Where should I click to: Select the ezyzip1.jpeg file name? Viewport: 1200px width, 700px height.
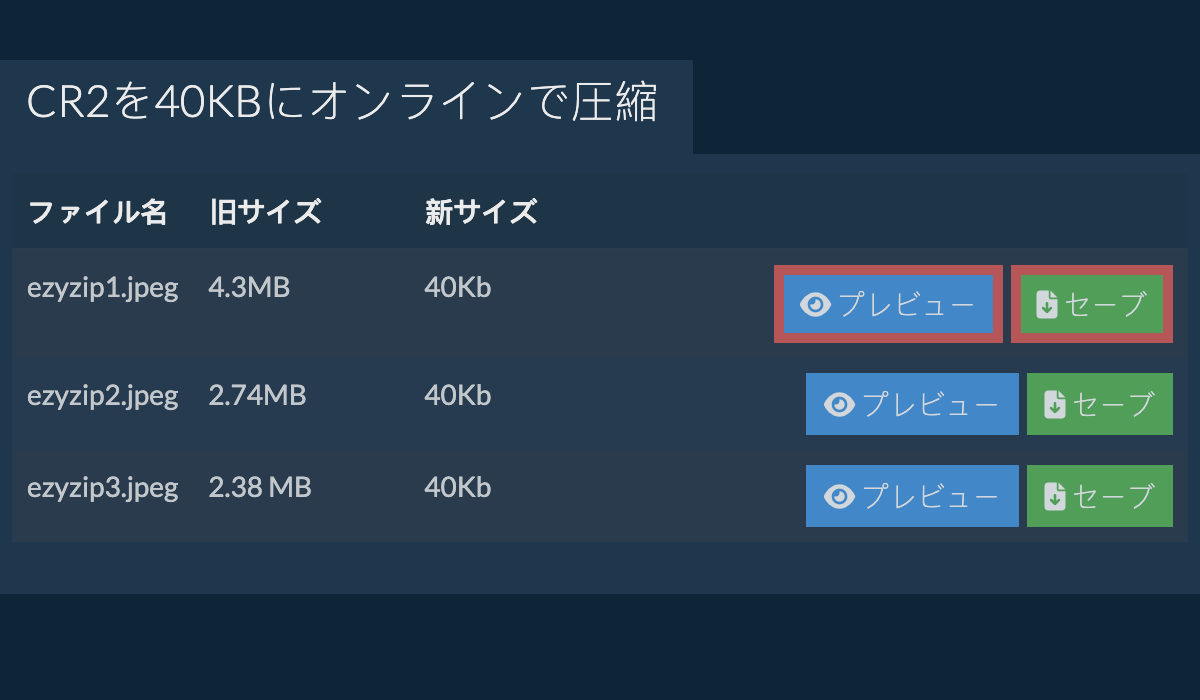pyautogui.click(x=102, y=288)
